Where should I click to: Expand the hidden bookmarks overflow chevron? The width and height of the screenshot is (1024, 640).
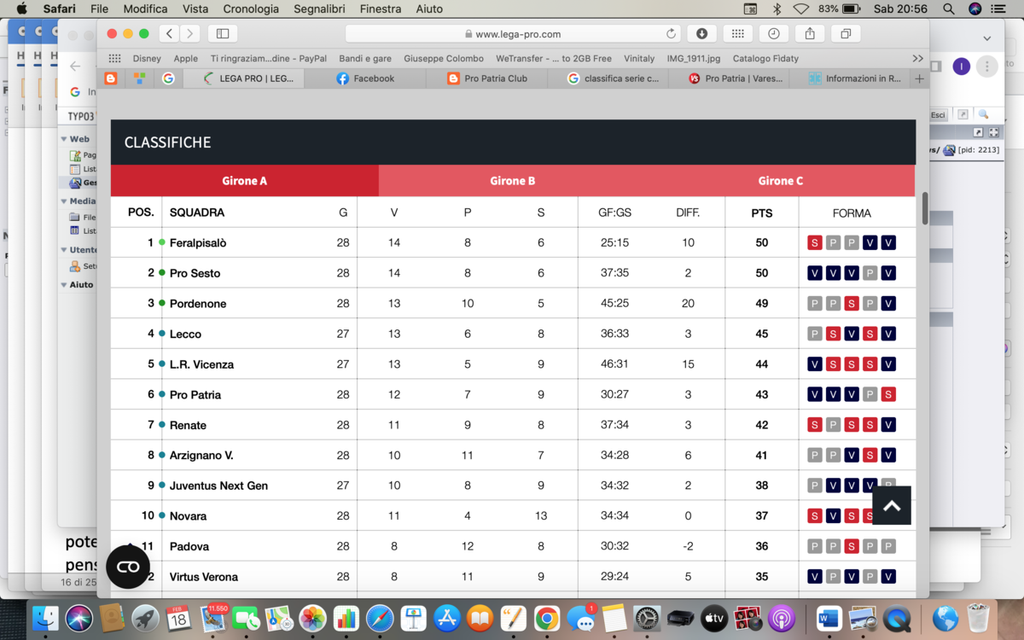coord(917,58)
